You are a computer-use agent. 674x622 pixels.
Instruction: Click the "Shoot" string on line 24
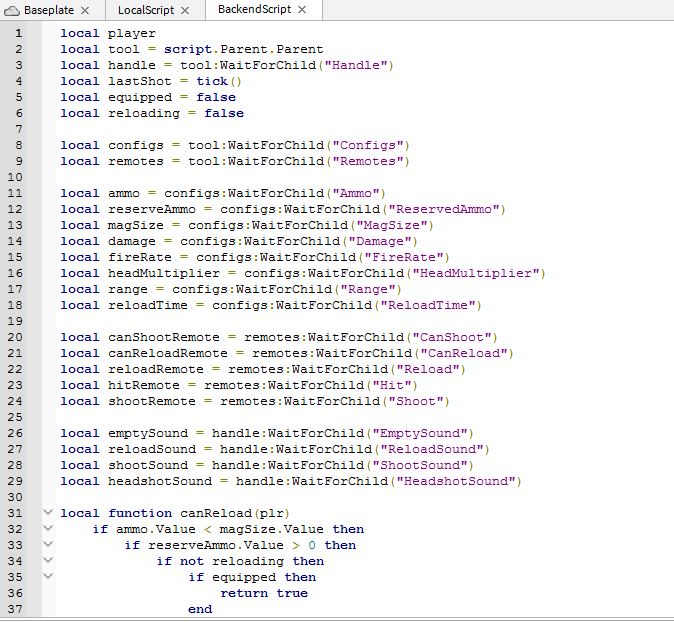(416, 401)
